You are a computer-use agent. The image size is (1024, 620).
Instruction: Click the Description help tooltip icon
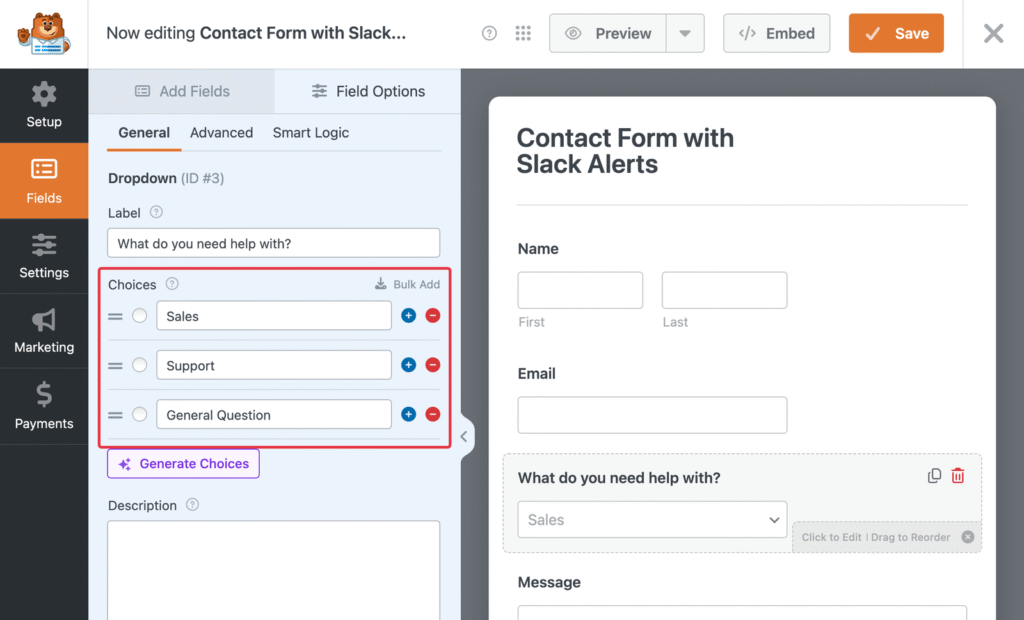192,505
